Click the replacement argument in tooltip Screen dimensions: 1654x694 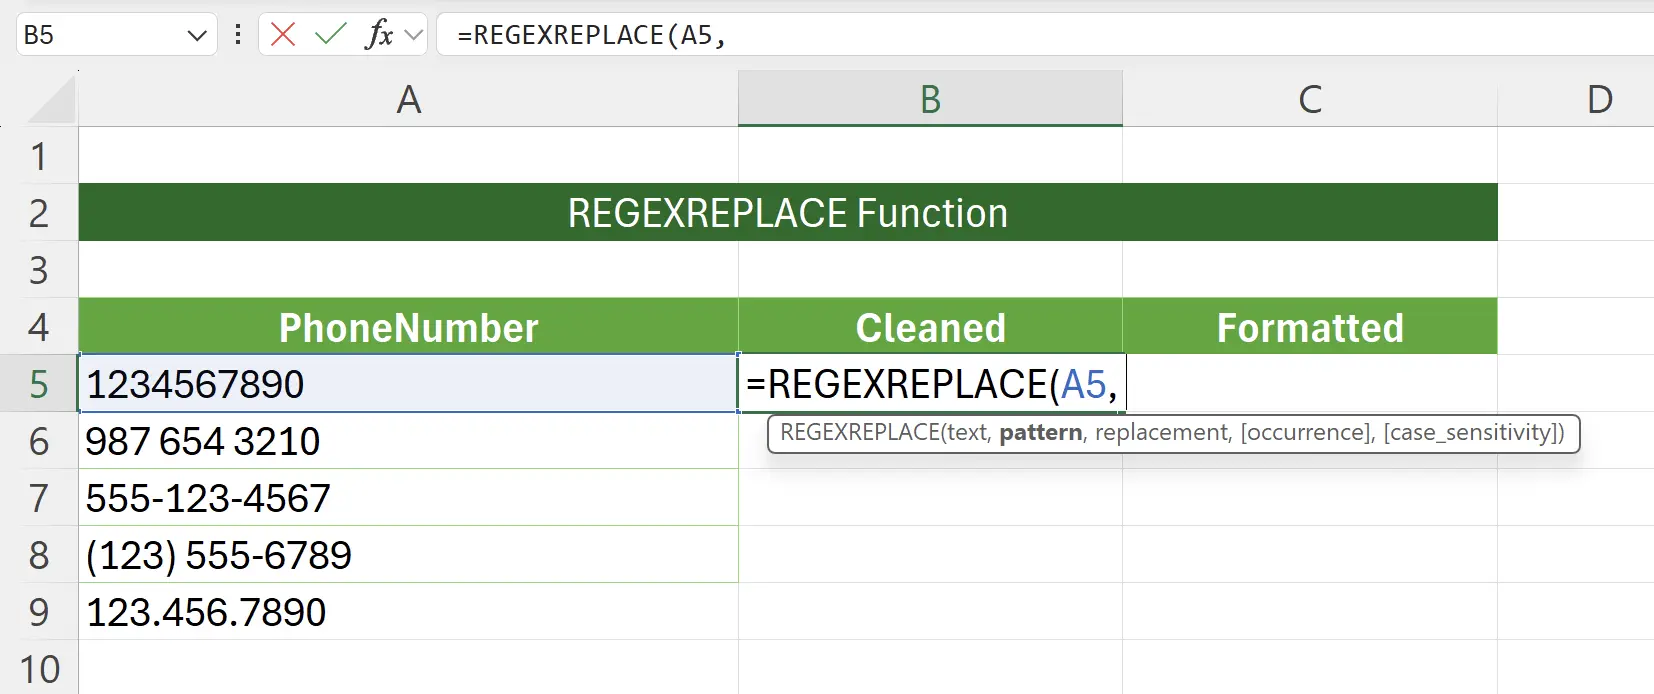pyautogui.click(x=1160, y=432)
